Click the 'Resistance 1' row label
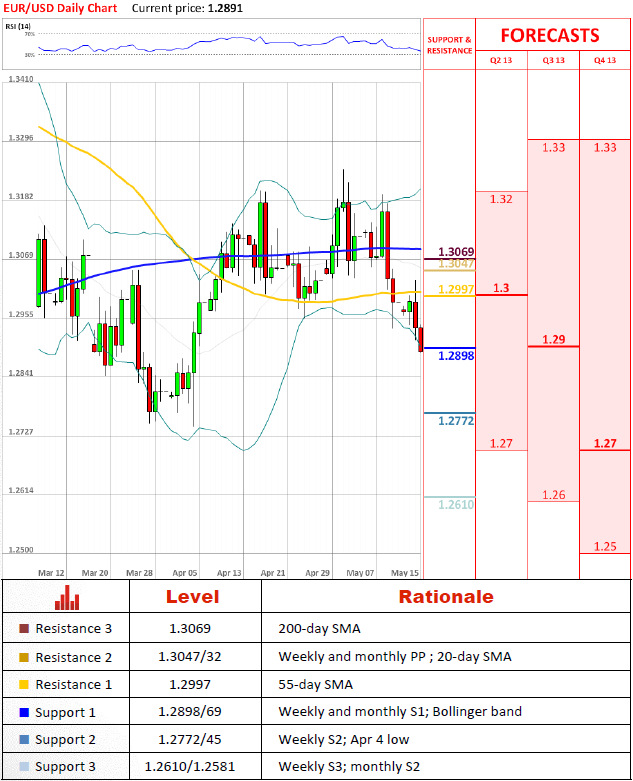 tap(74, 684)
